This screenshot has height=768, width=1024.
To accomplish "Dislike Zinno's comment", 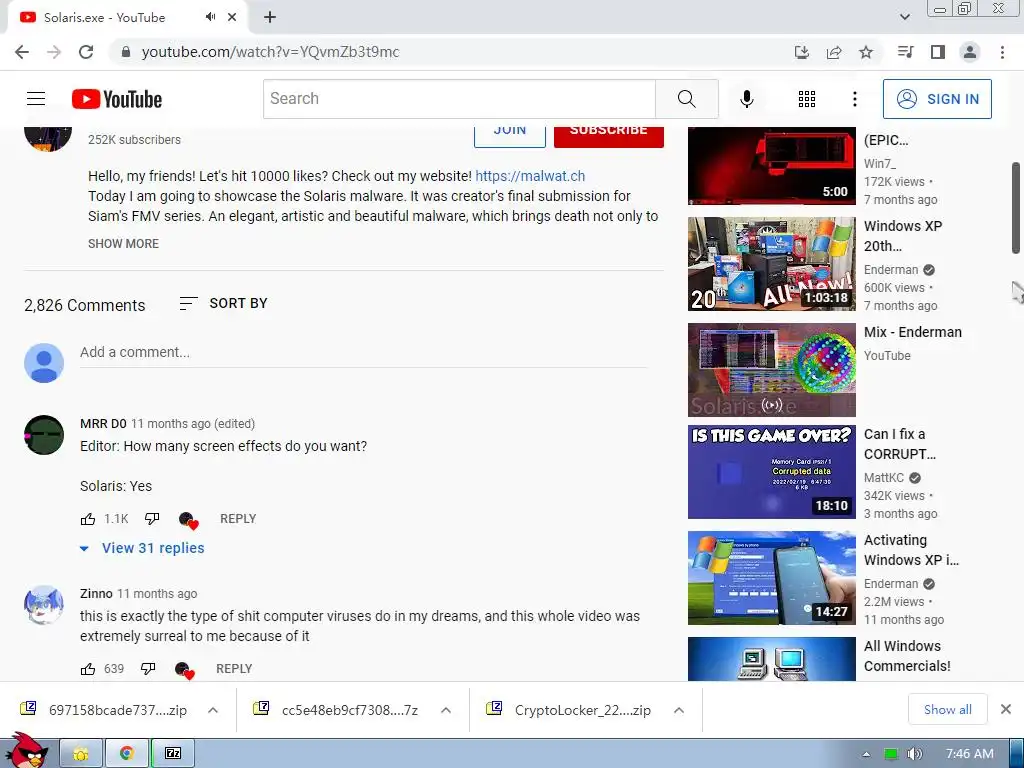I will point(148,669).
